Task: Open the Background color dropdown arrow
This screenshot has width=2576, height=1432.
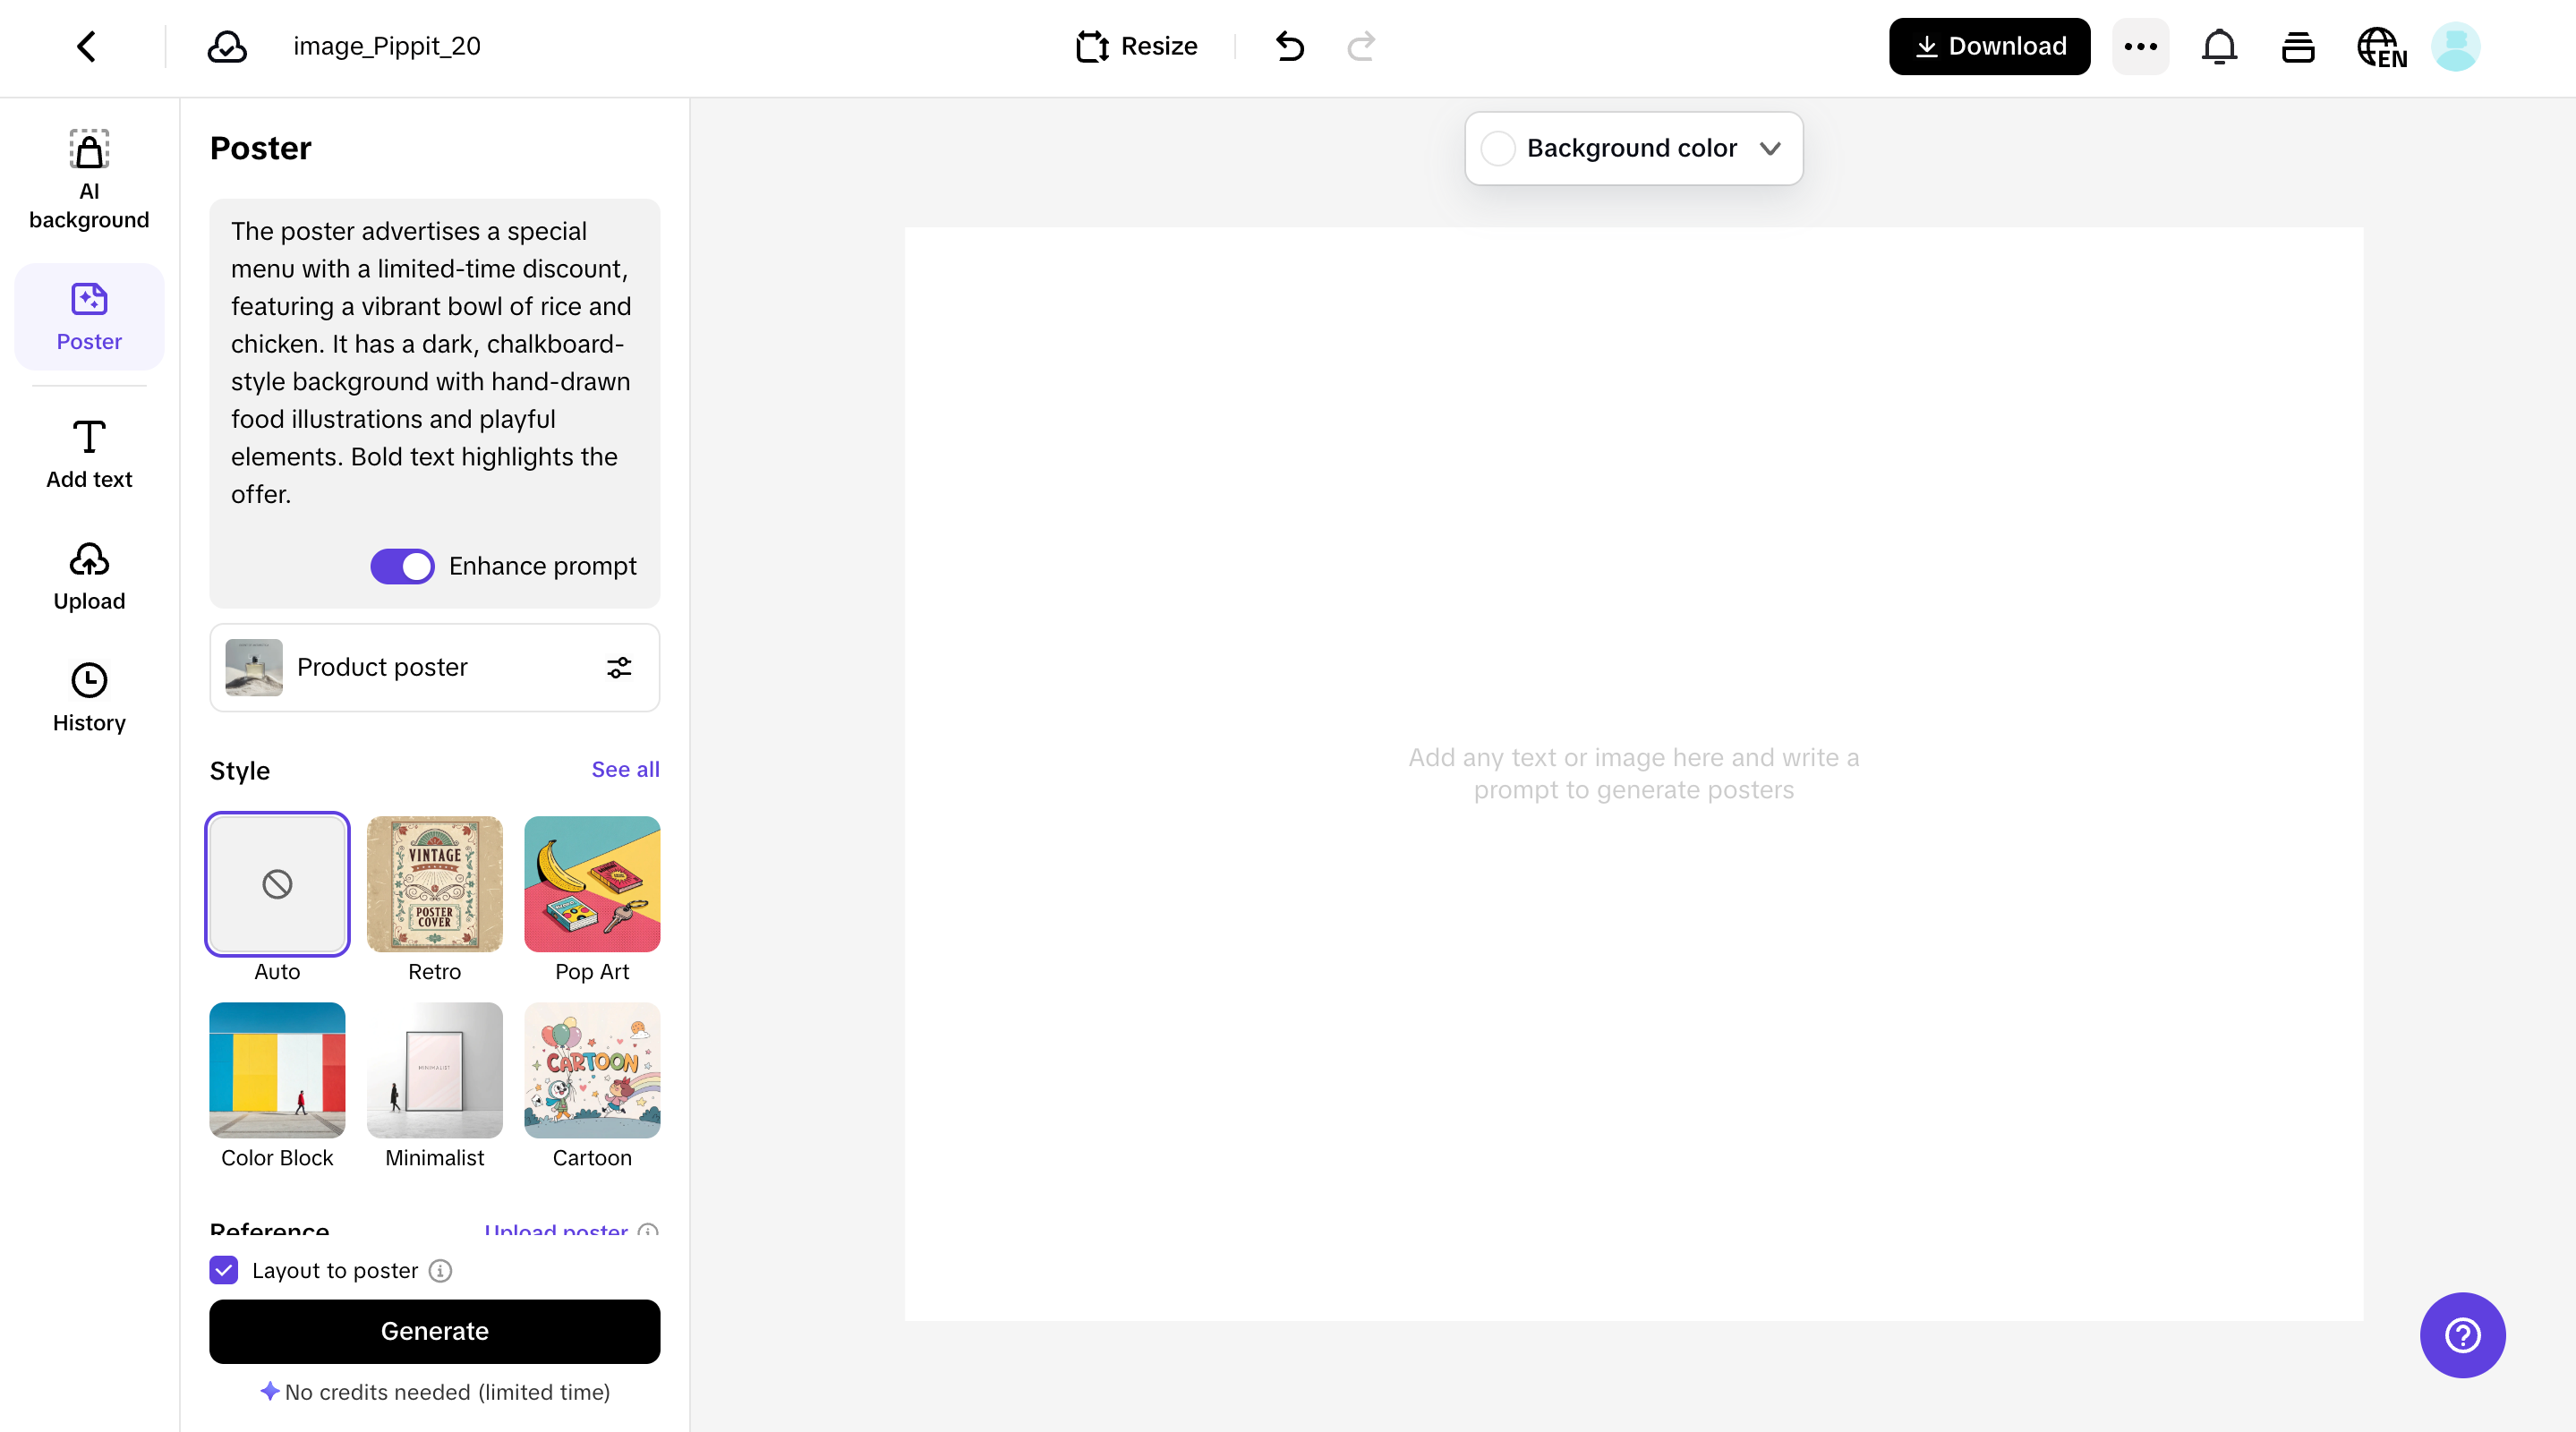Action: click(1770, 148)
